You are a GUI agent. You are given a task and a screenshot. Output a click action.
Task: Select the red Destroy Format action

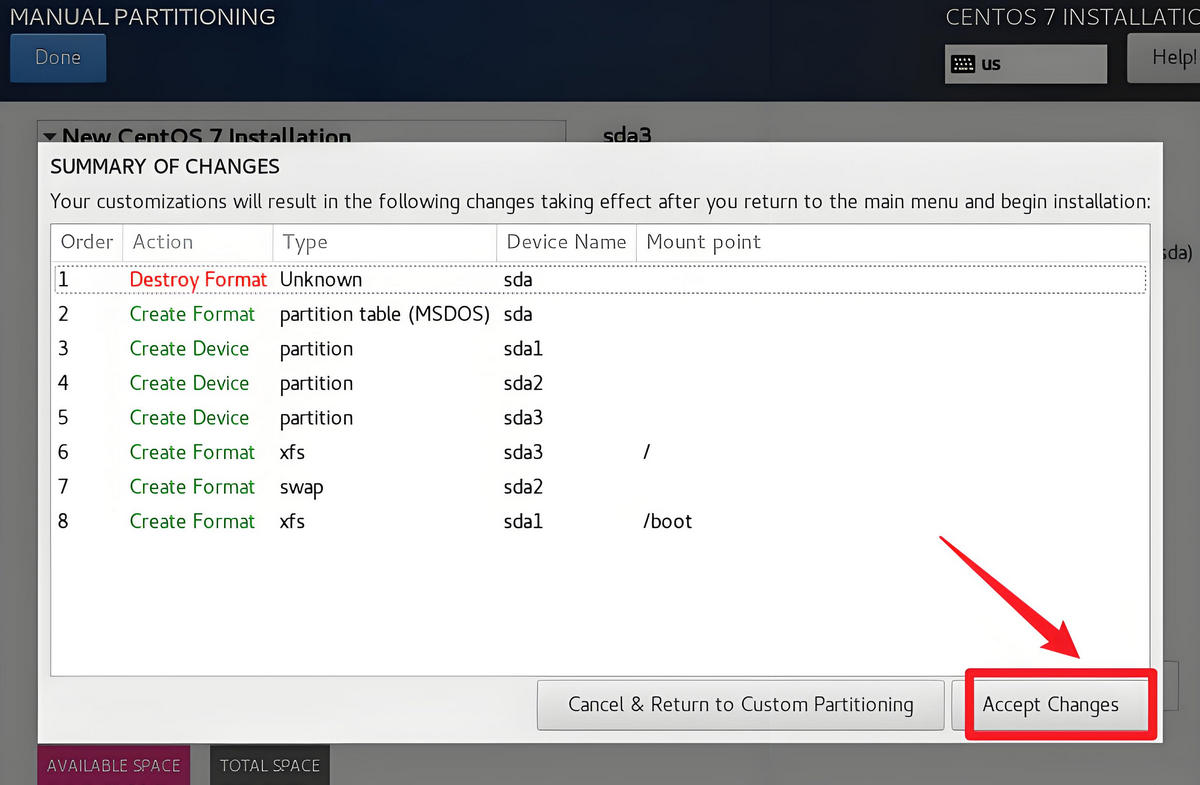[198, 280]
